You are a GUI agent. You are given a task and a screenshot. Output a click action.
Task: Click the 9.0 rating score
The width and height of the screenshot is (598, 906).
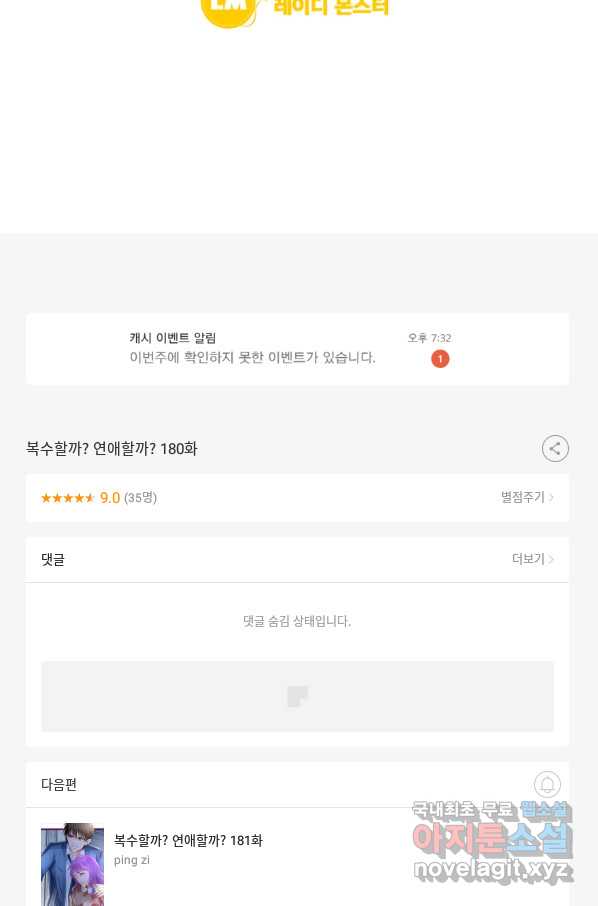pos(110,497)
